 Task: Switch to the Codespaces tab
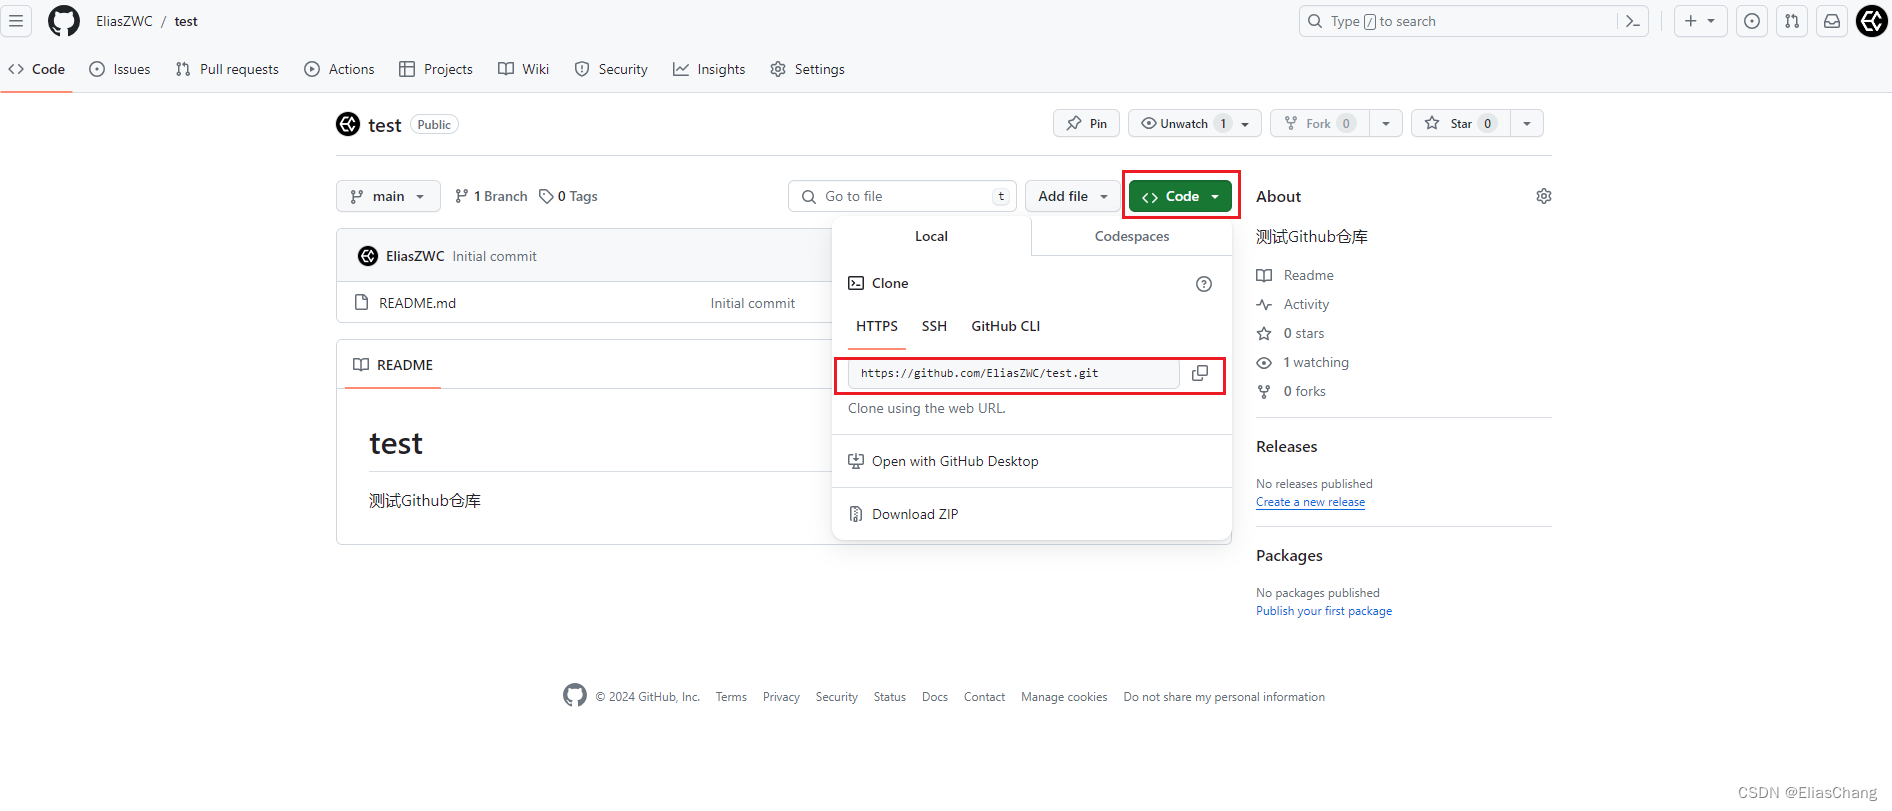1132,236
